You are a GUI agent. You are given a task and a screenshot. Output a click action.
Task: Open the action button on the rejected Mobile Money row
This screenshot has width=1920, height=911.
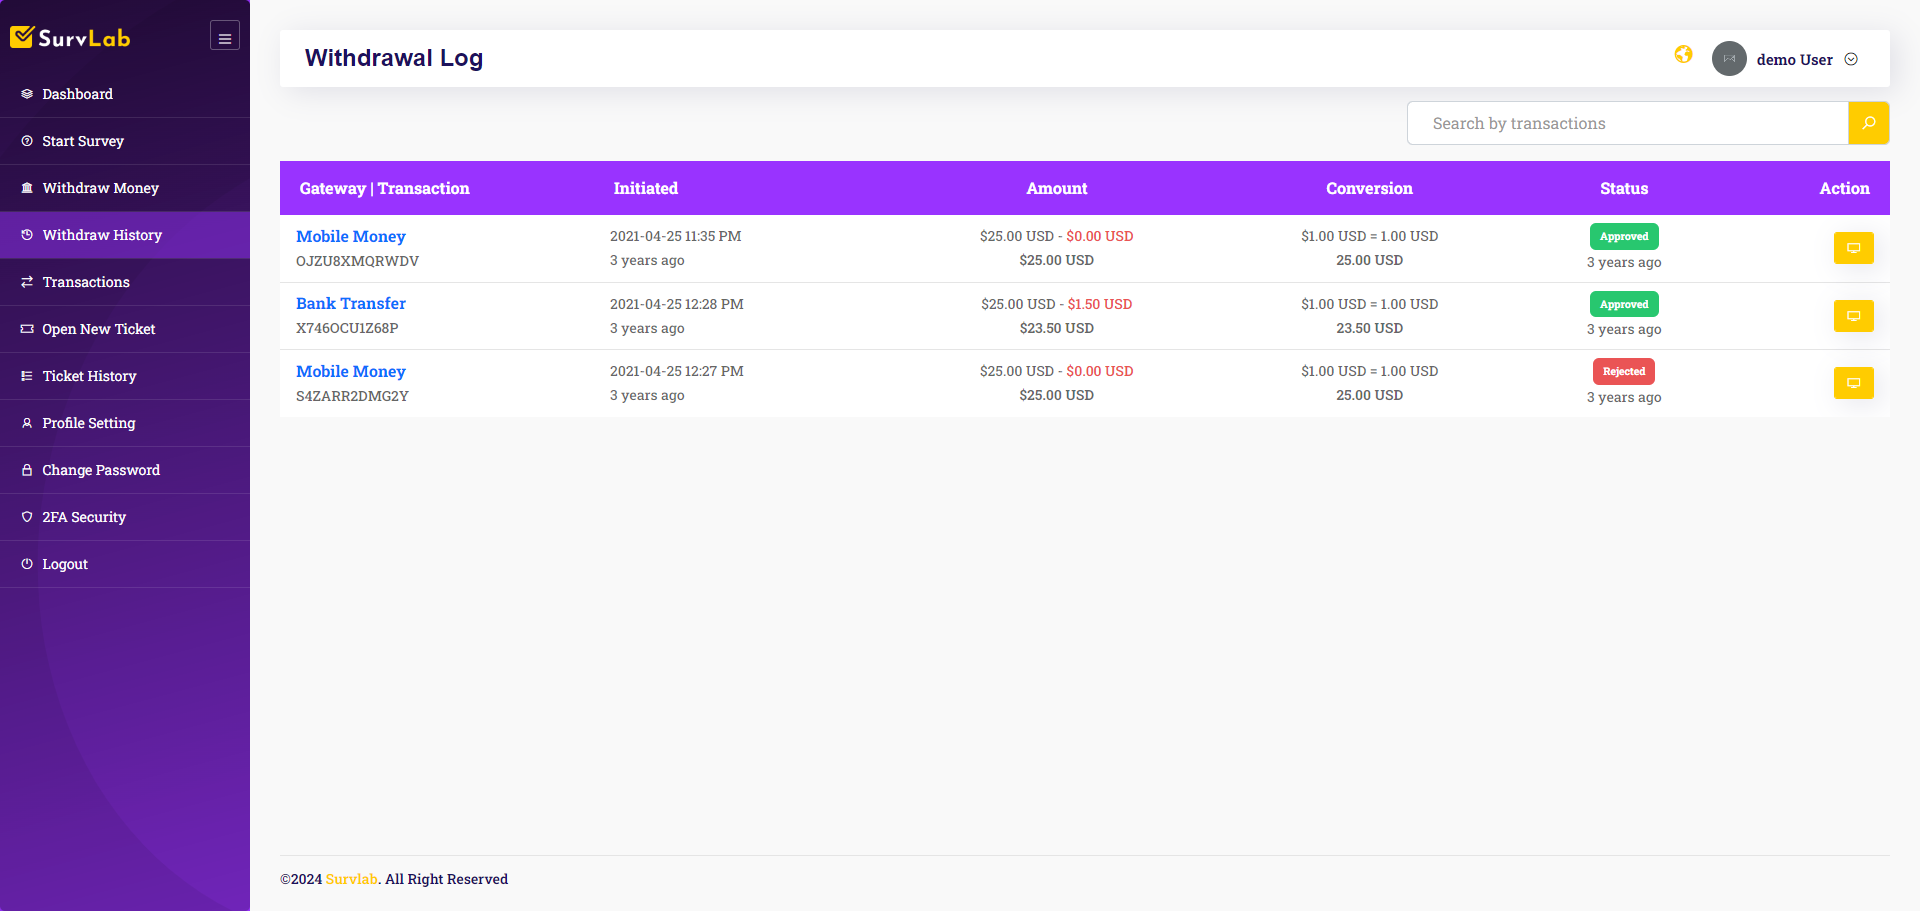pos(1853,382)
